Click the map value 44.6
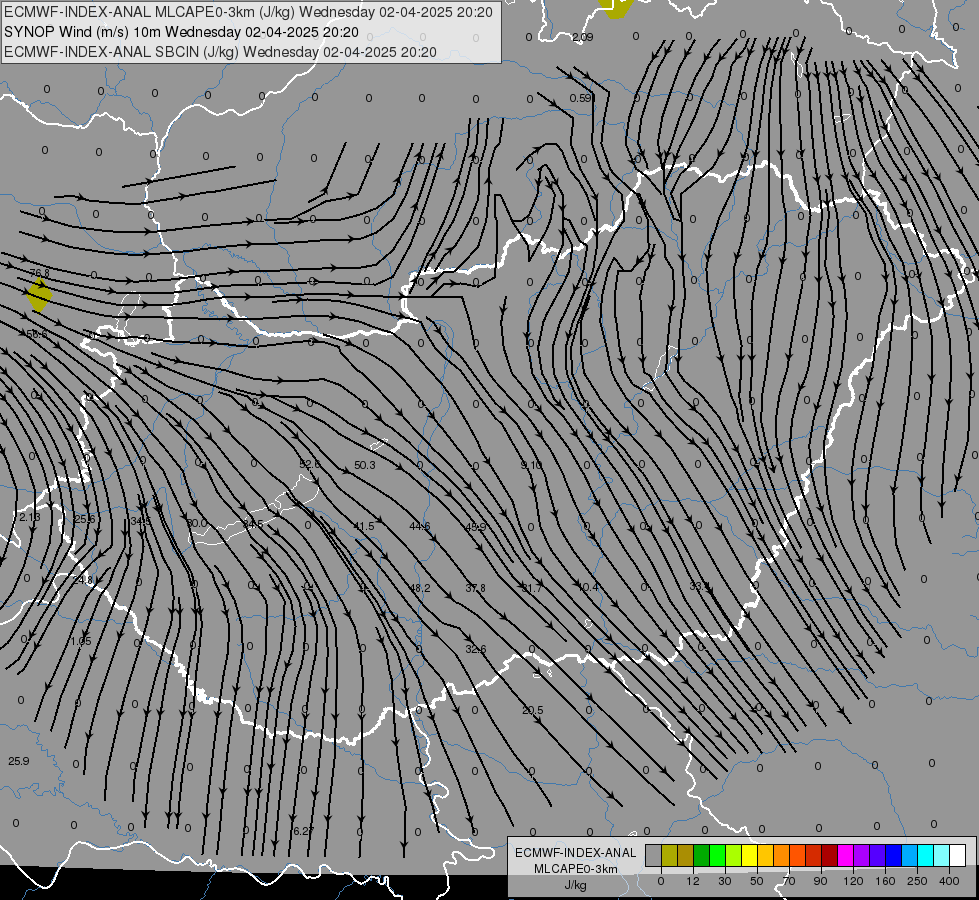The image size is (979, 900). (x=420, y=527)
